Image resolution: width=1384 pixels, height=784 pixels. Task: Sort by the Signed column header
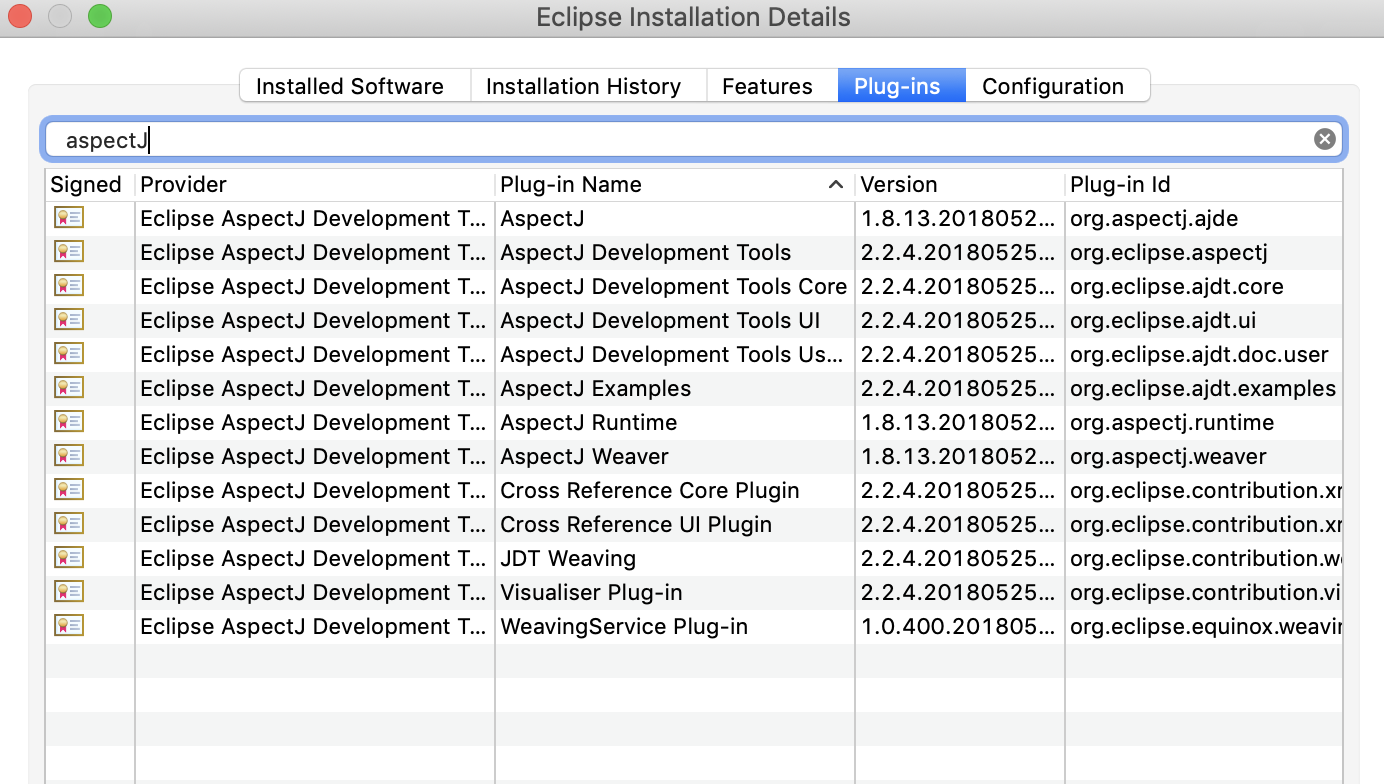tap(90, 185)
